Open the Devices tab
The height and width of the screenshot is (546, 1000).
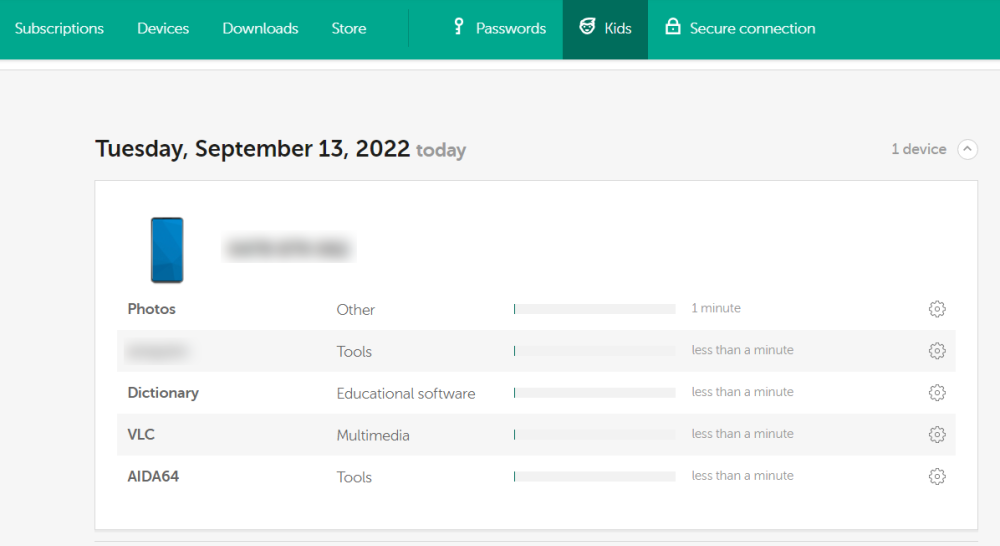[x=163, y=29]
